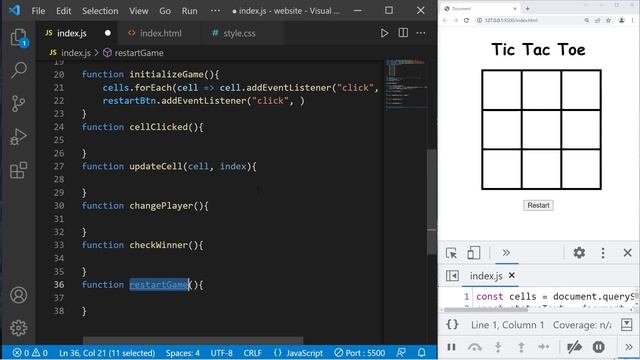Close the index.js tab in DevTools
The image size is (640, 360).
coord(511,276)
